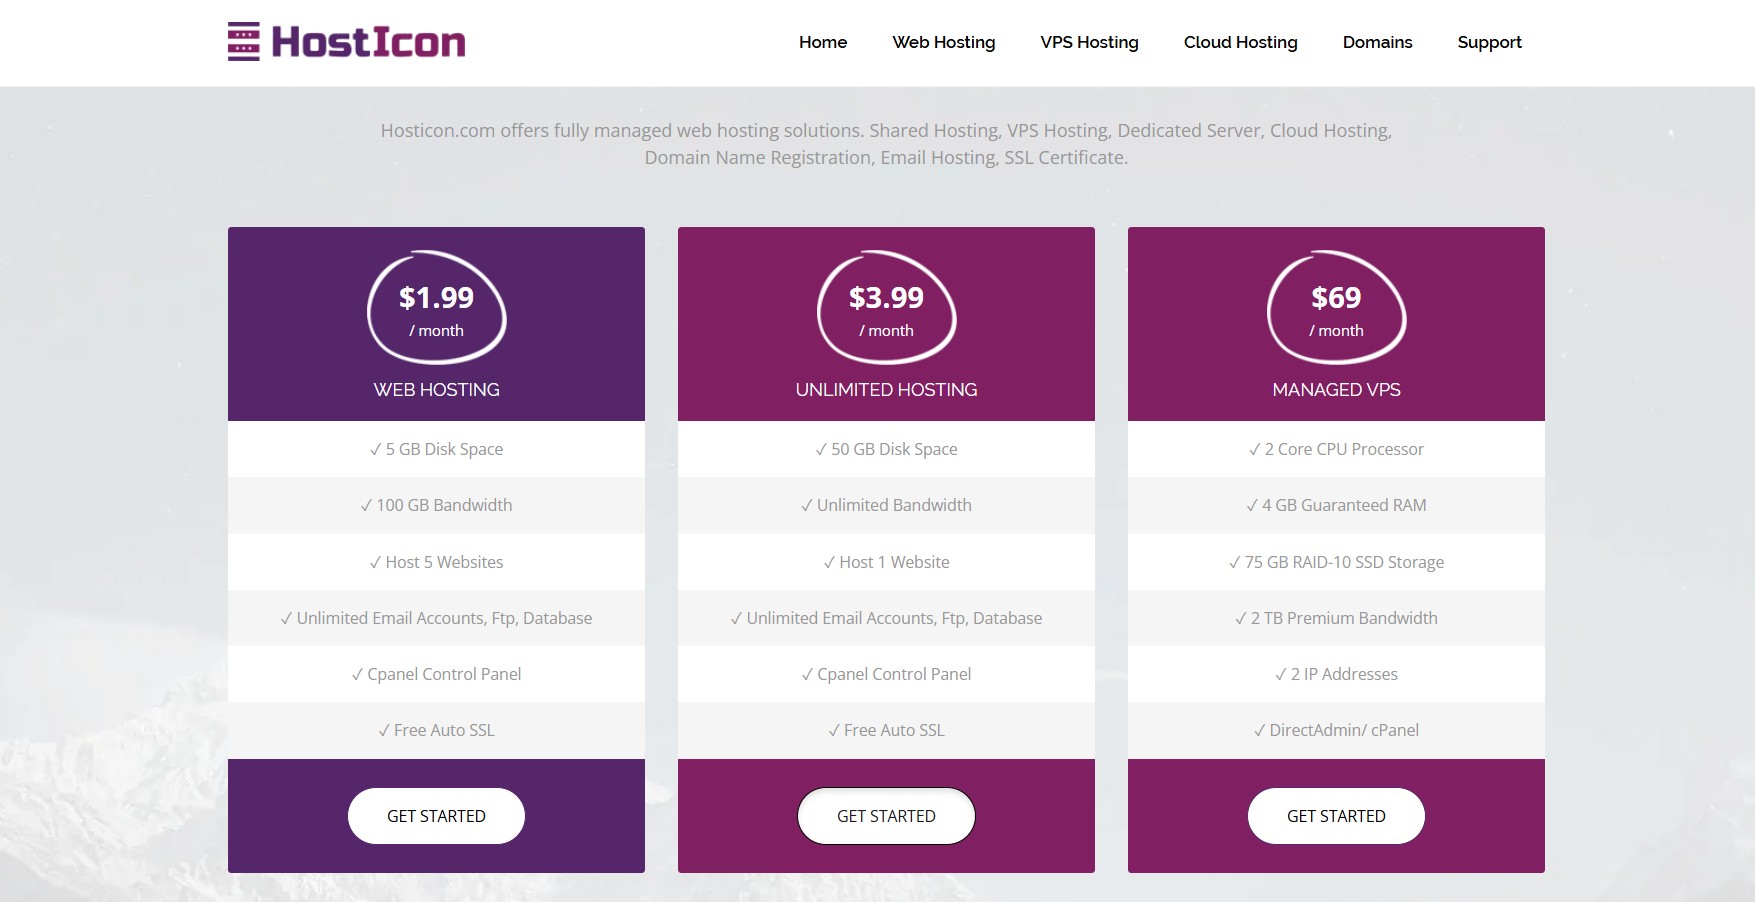Click the HostIcon server logo icon
This screenshot has height=902, width=1755.
[x=243, y=42]
